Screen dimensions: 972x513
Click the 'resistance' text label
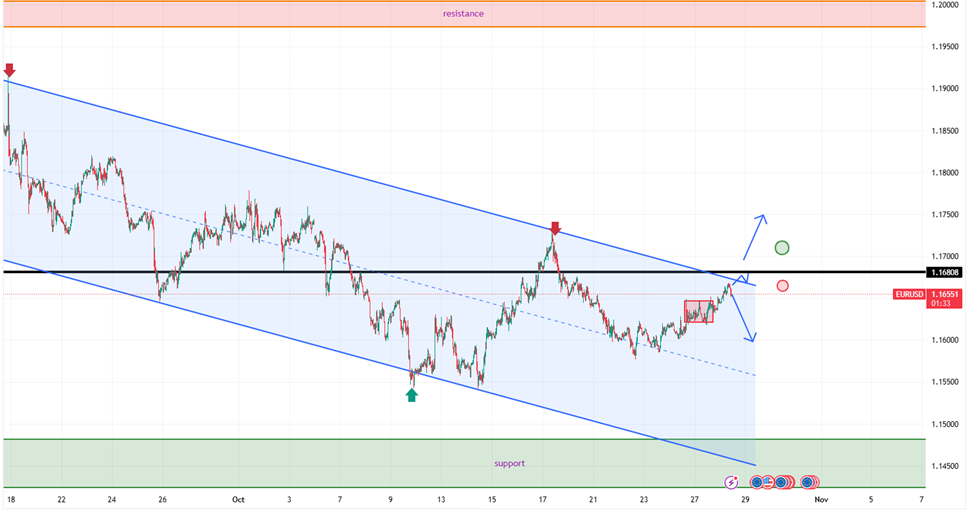(463, 14)
